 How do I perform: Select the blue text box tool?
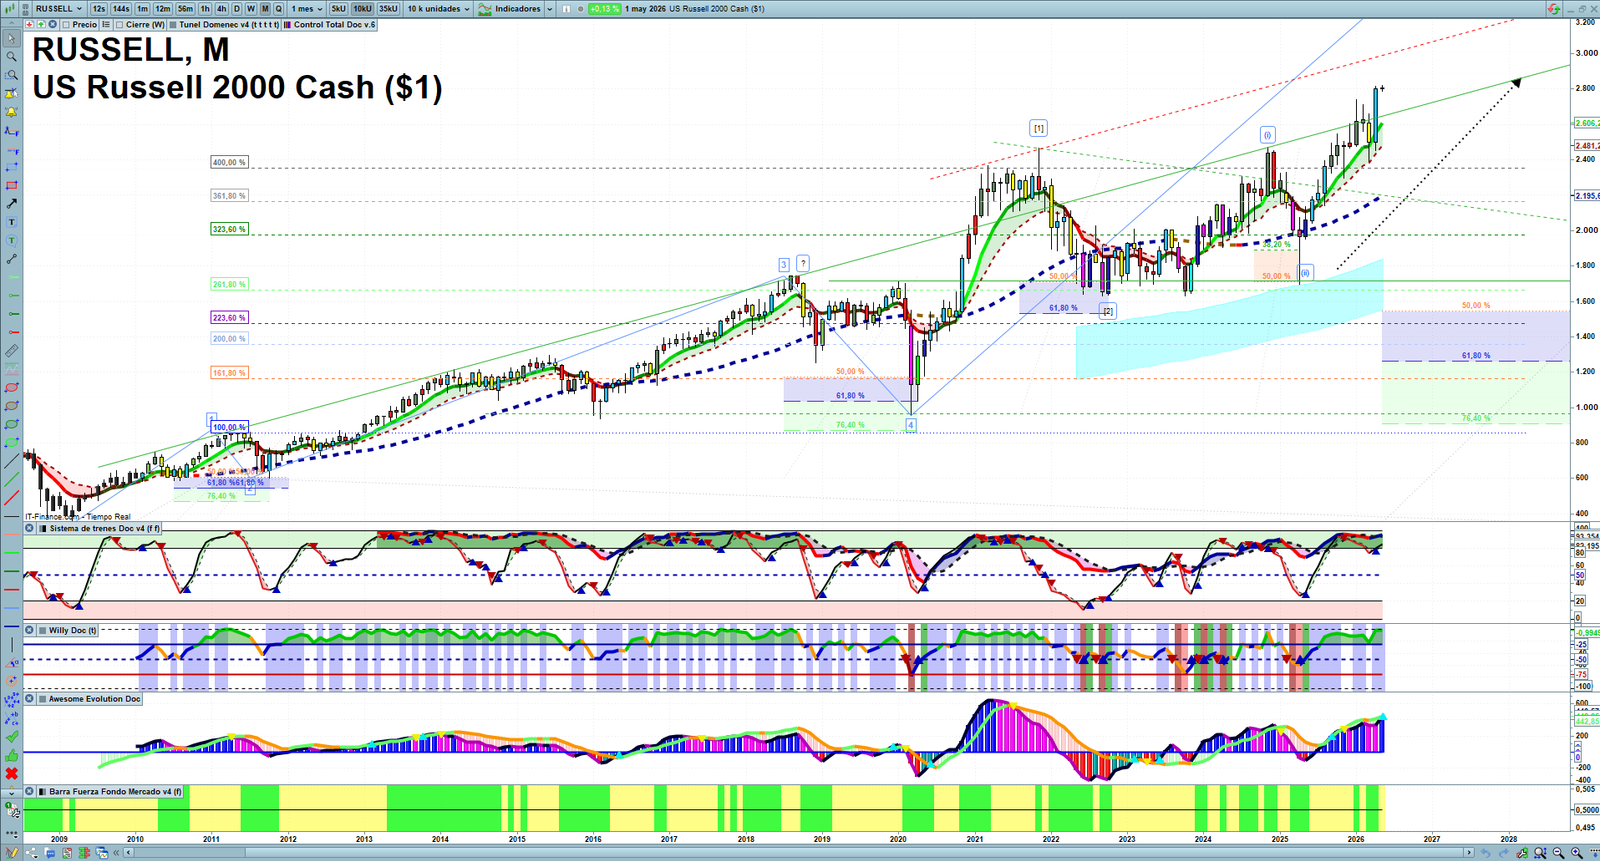11,222
